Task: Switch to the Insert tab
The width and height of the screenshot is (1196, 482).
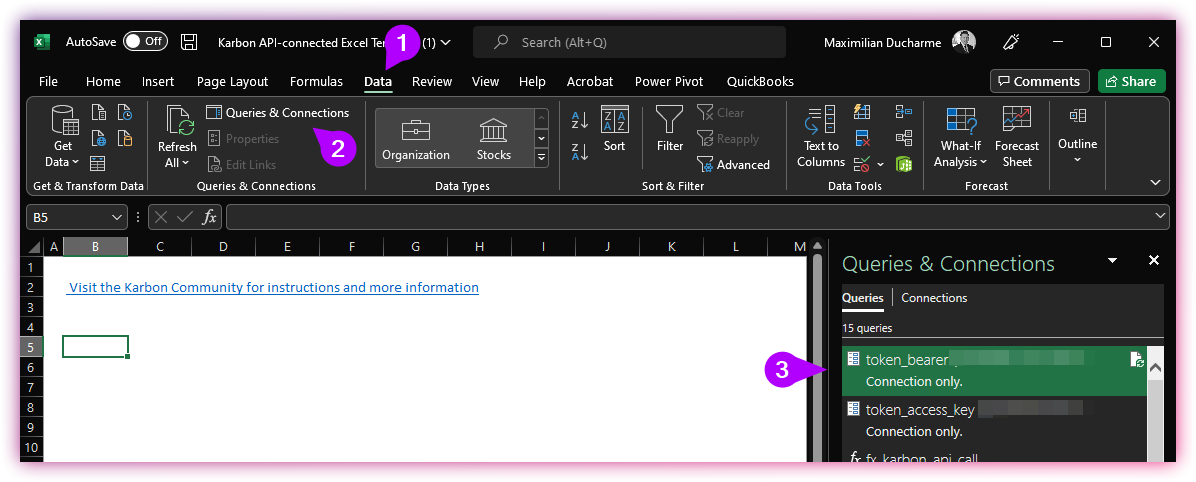Action: click(x=158, y=82)
